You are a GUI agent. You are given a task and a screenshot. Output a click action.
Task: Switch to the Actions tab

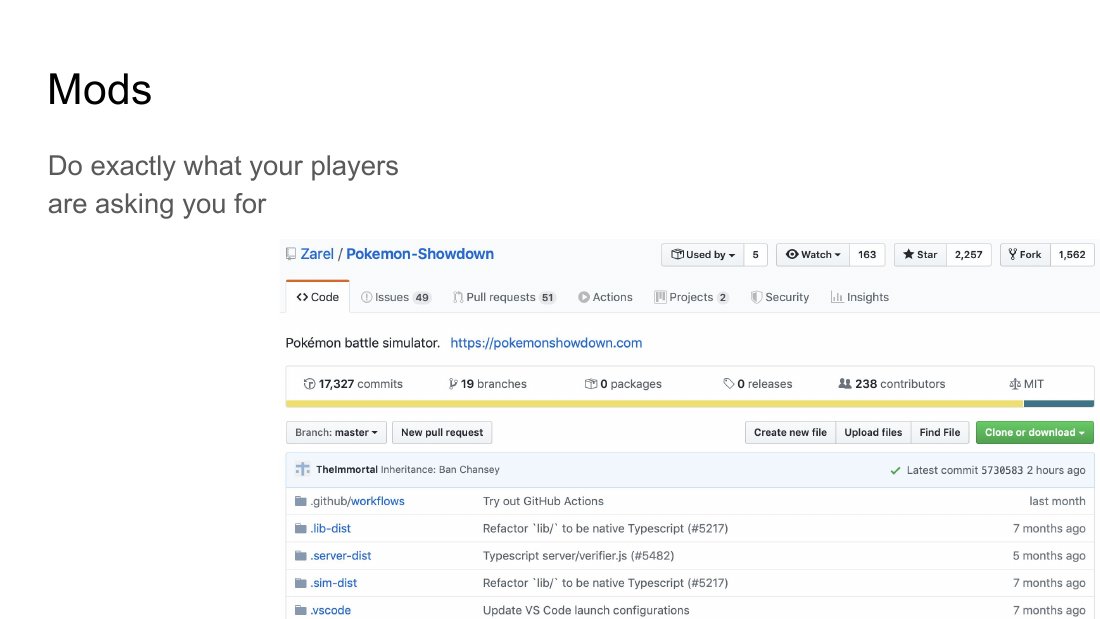click(x=605, y=298)
